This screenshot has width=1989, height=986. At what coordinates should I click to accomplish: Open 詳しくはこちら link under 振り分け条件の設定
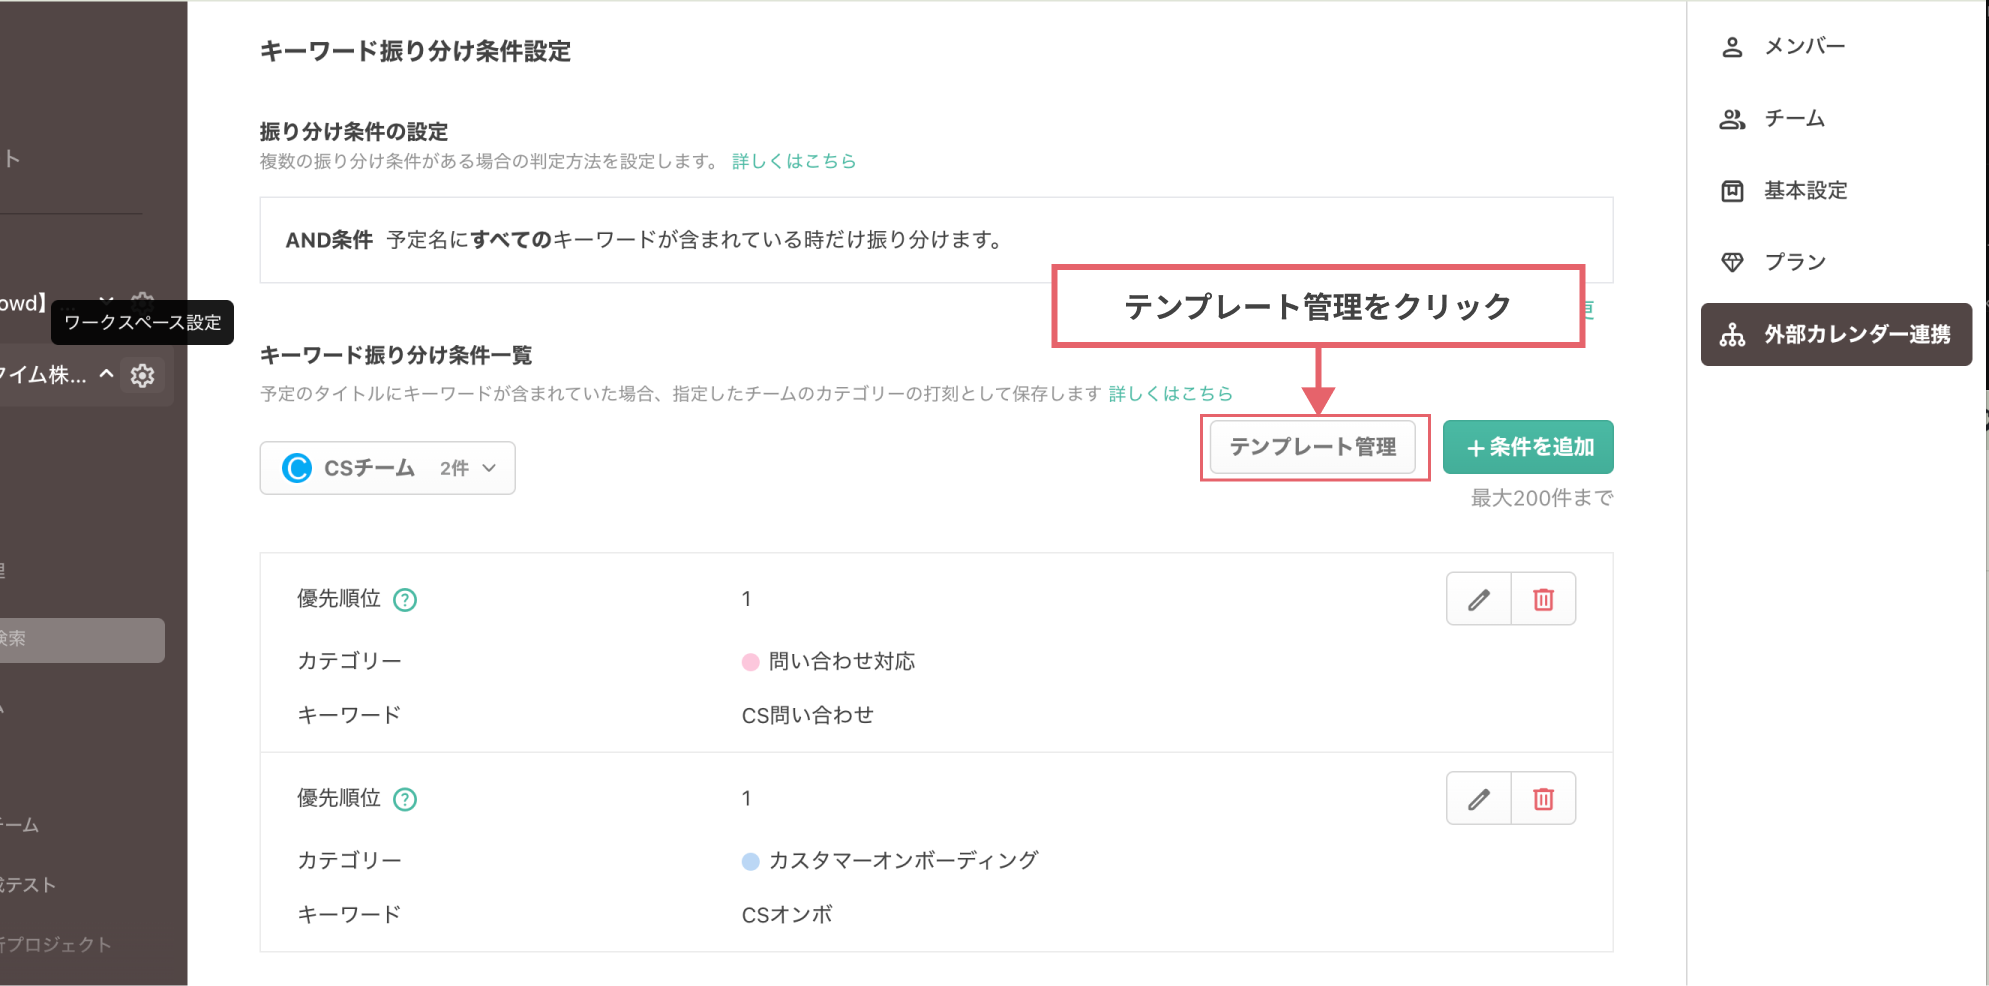(793, 161)
